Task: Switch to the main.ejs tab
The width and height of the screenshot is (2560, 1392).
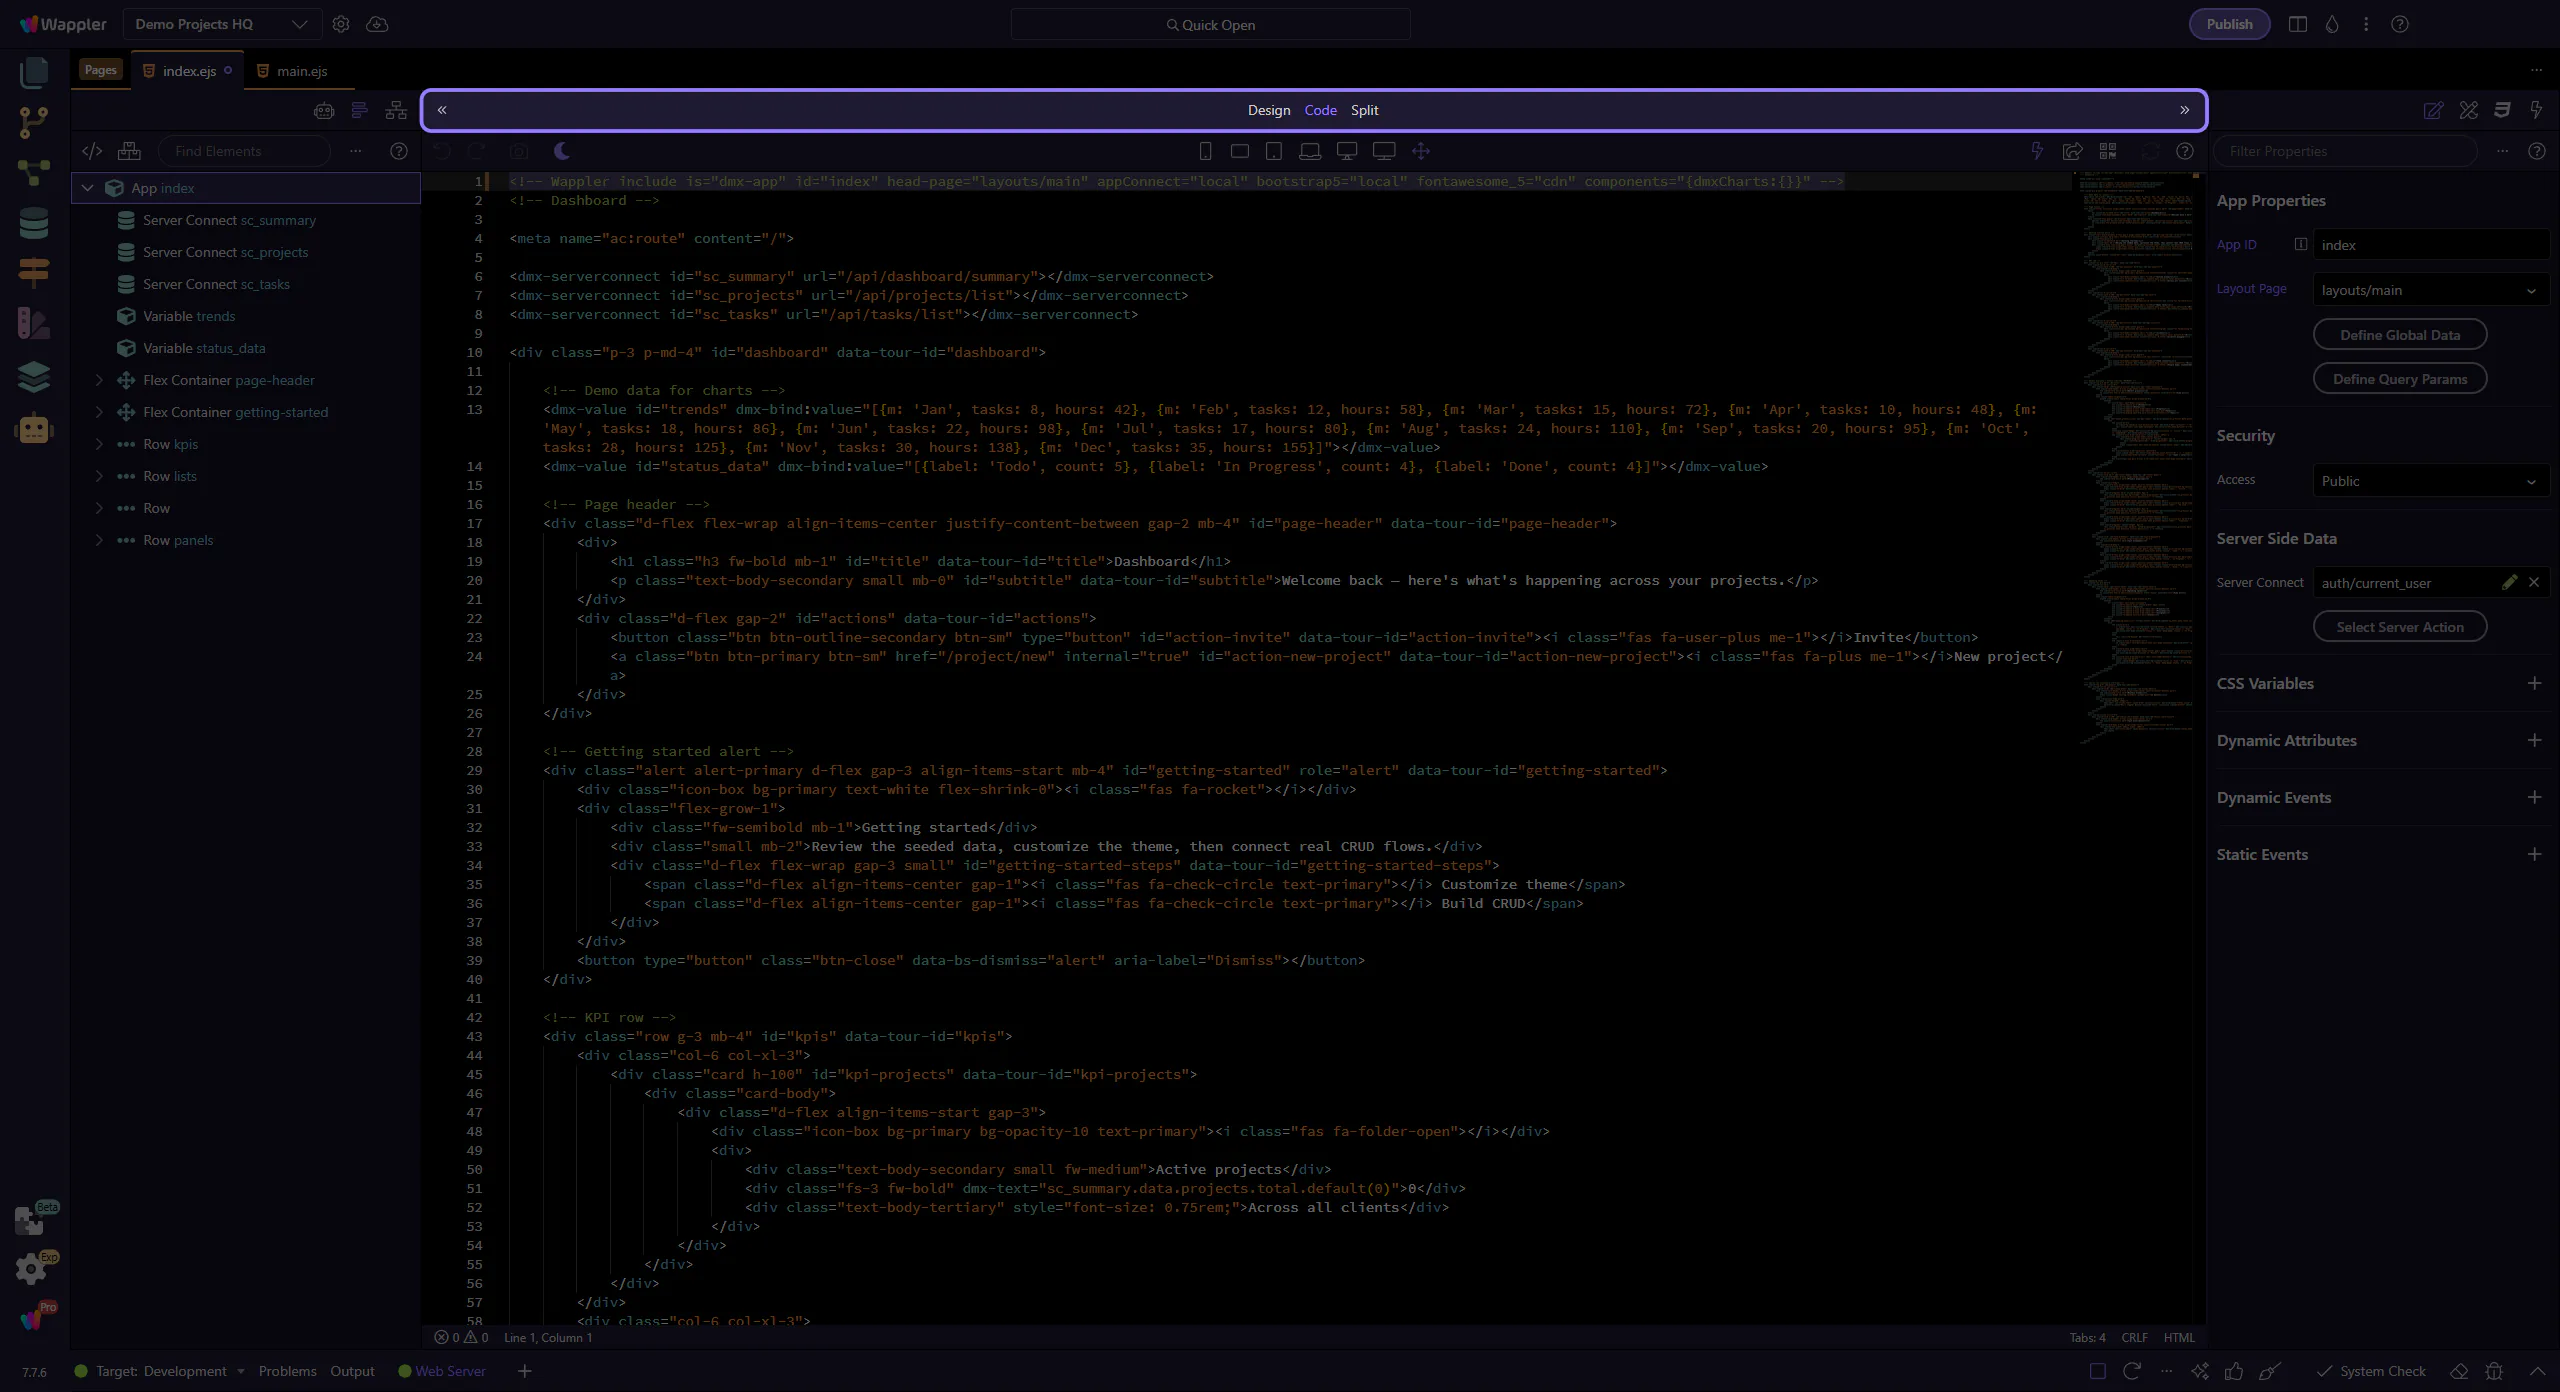Action: click(301, 71)
